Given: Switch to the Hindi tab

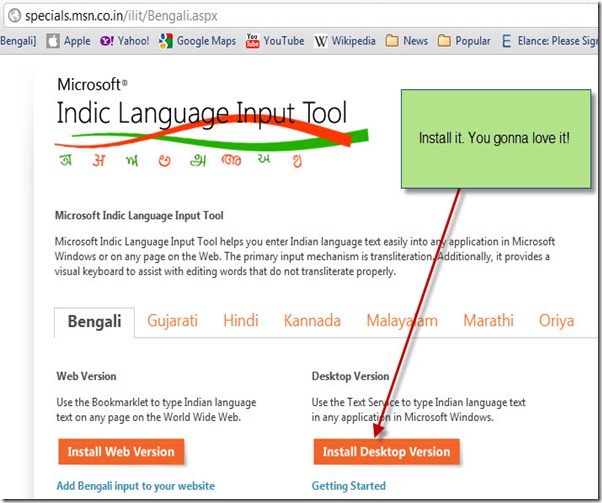Looking at the screenshot, I should (x=241, y=321).
